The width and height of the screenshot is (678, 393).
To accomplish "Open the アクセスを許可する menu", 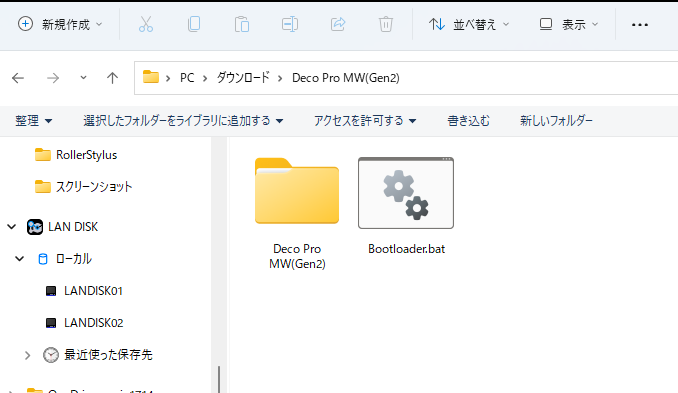I will tap(365, 121).
